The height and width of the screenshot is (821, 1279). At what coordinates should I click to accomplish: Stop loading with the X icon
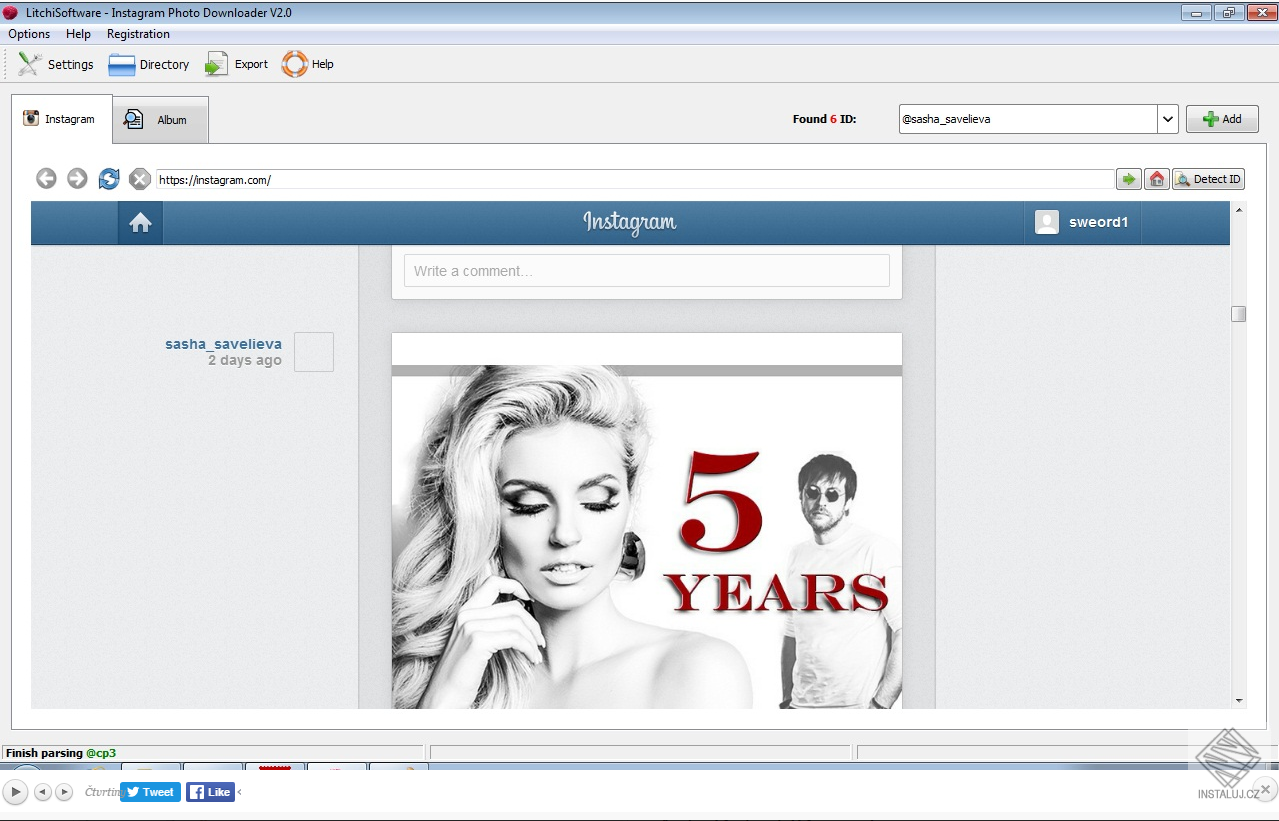pos(139,179)
